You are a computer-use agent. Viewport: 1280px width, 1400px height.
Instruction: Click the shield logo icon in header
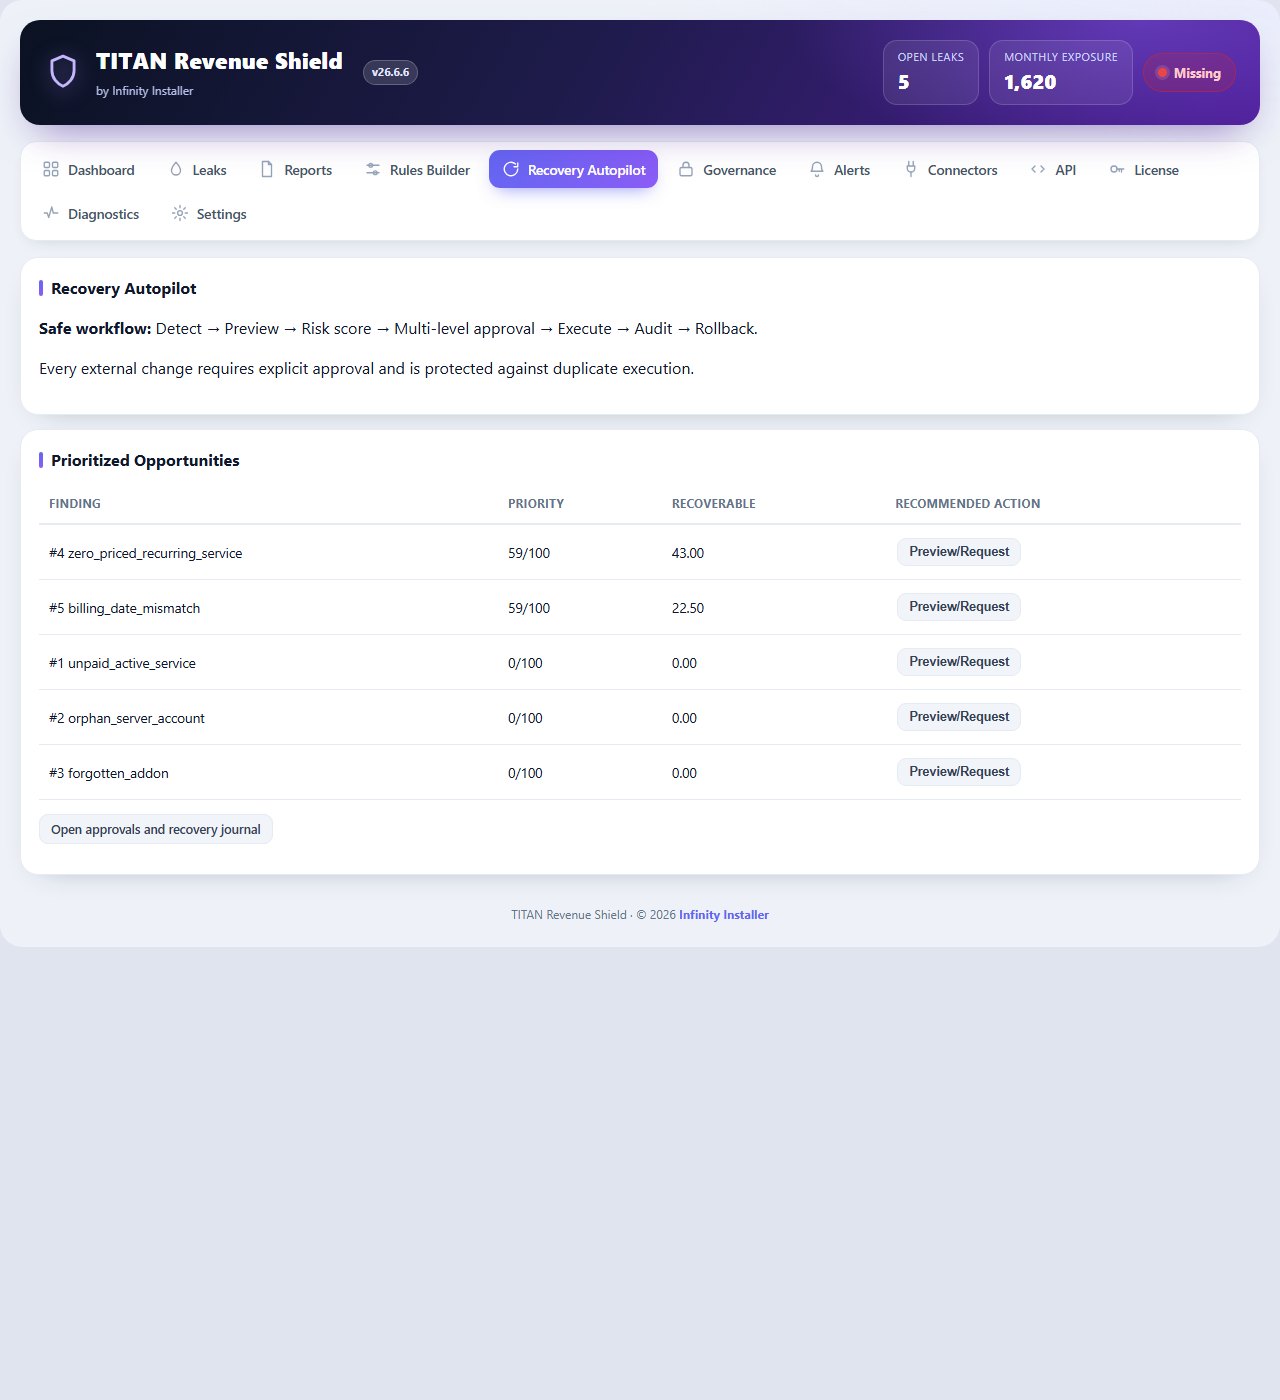[63, 72]
